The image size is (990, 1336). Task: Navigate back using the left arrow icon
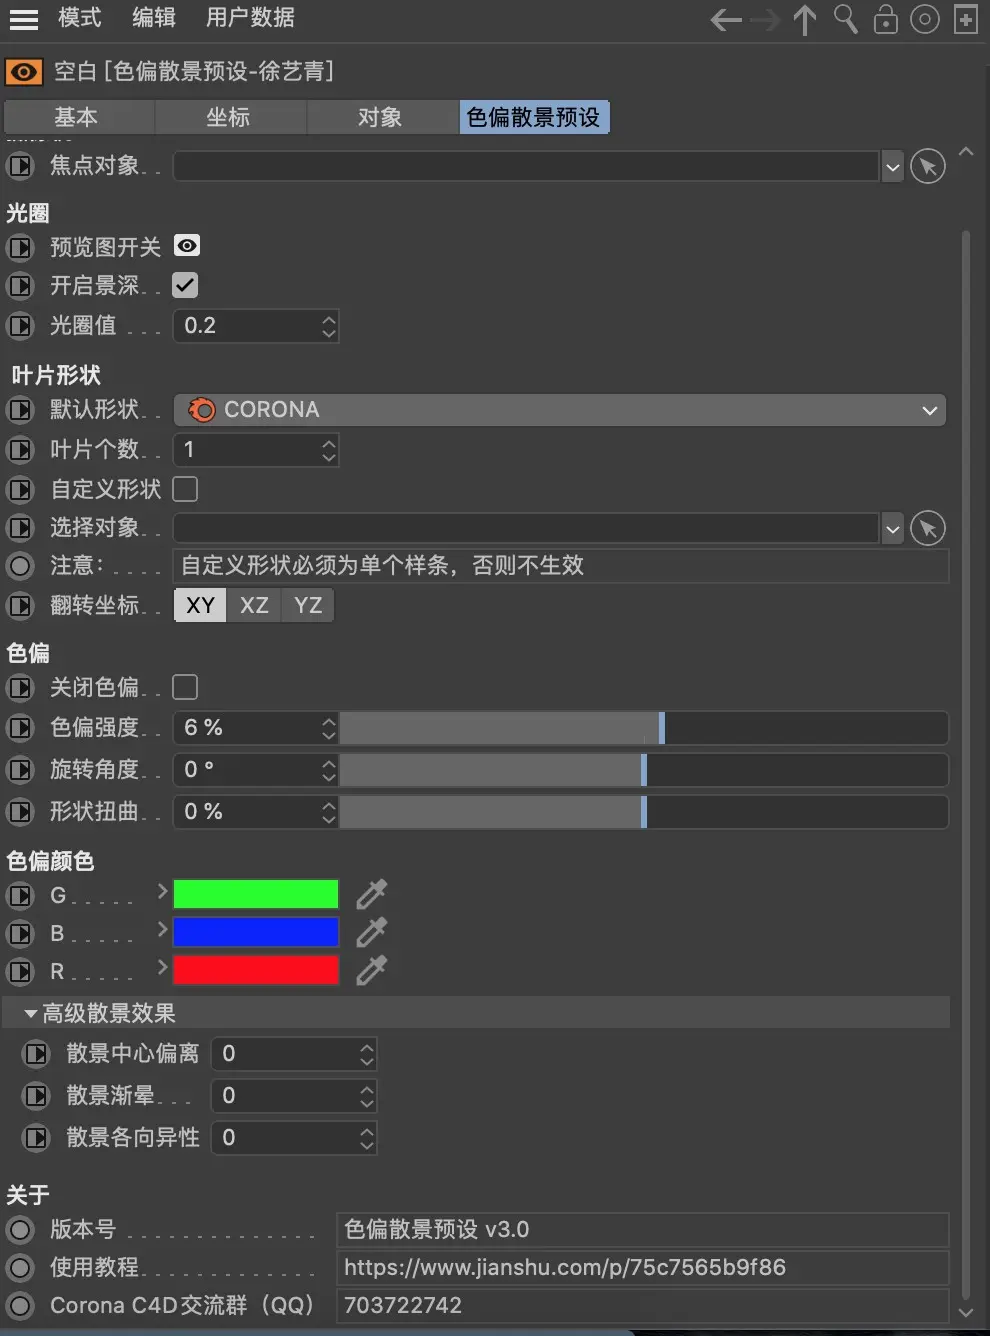(725, 19)
